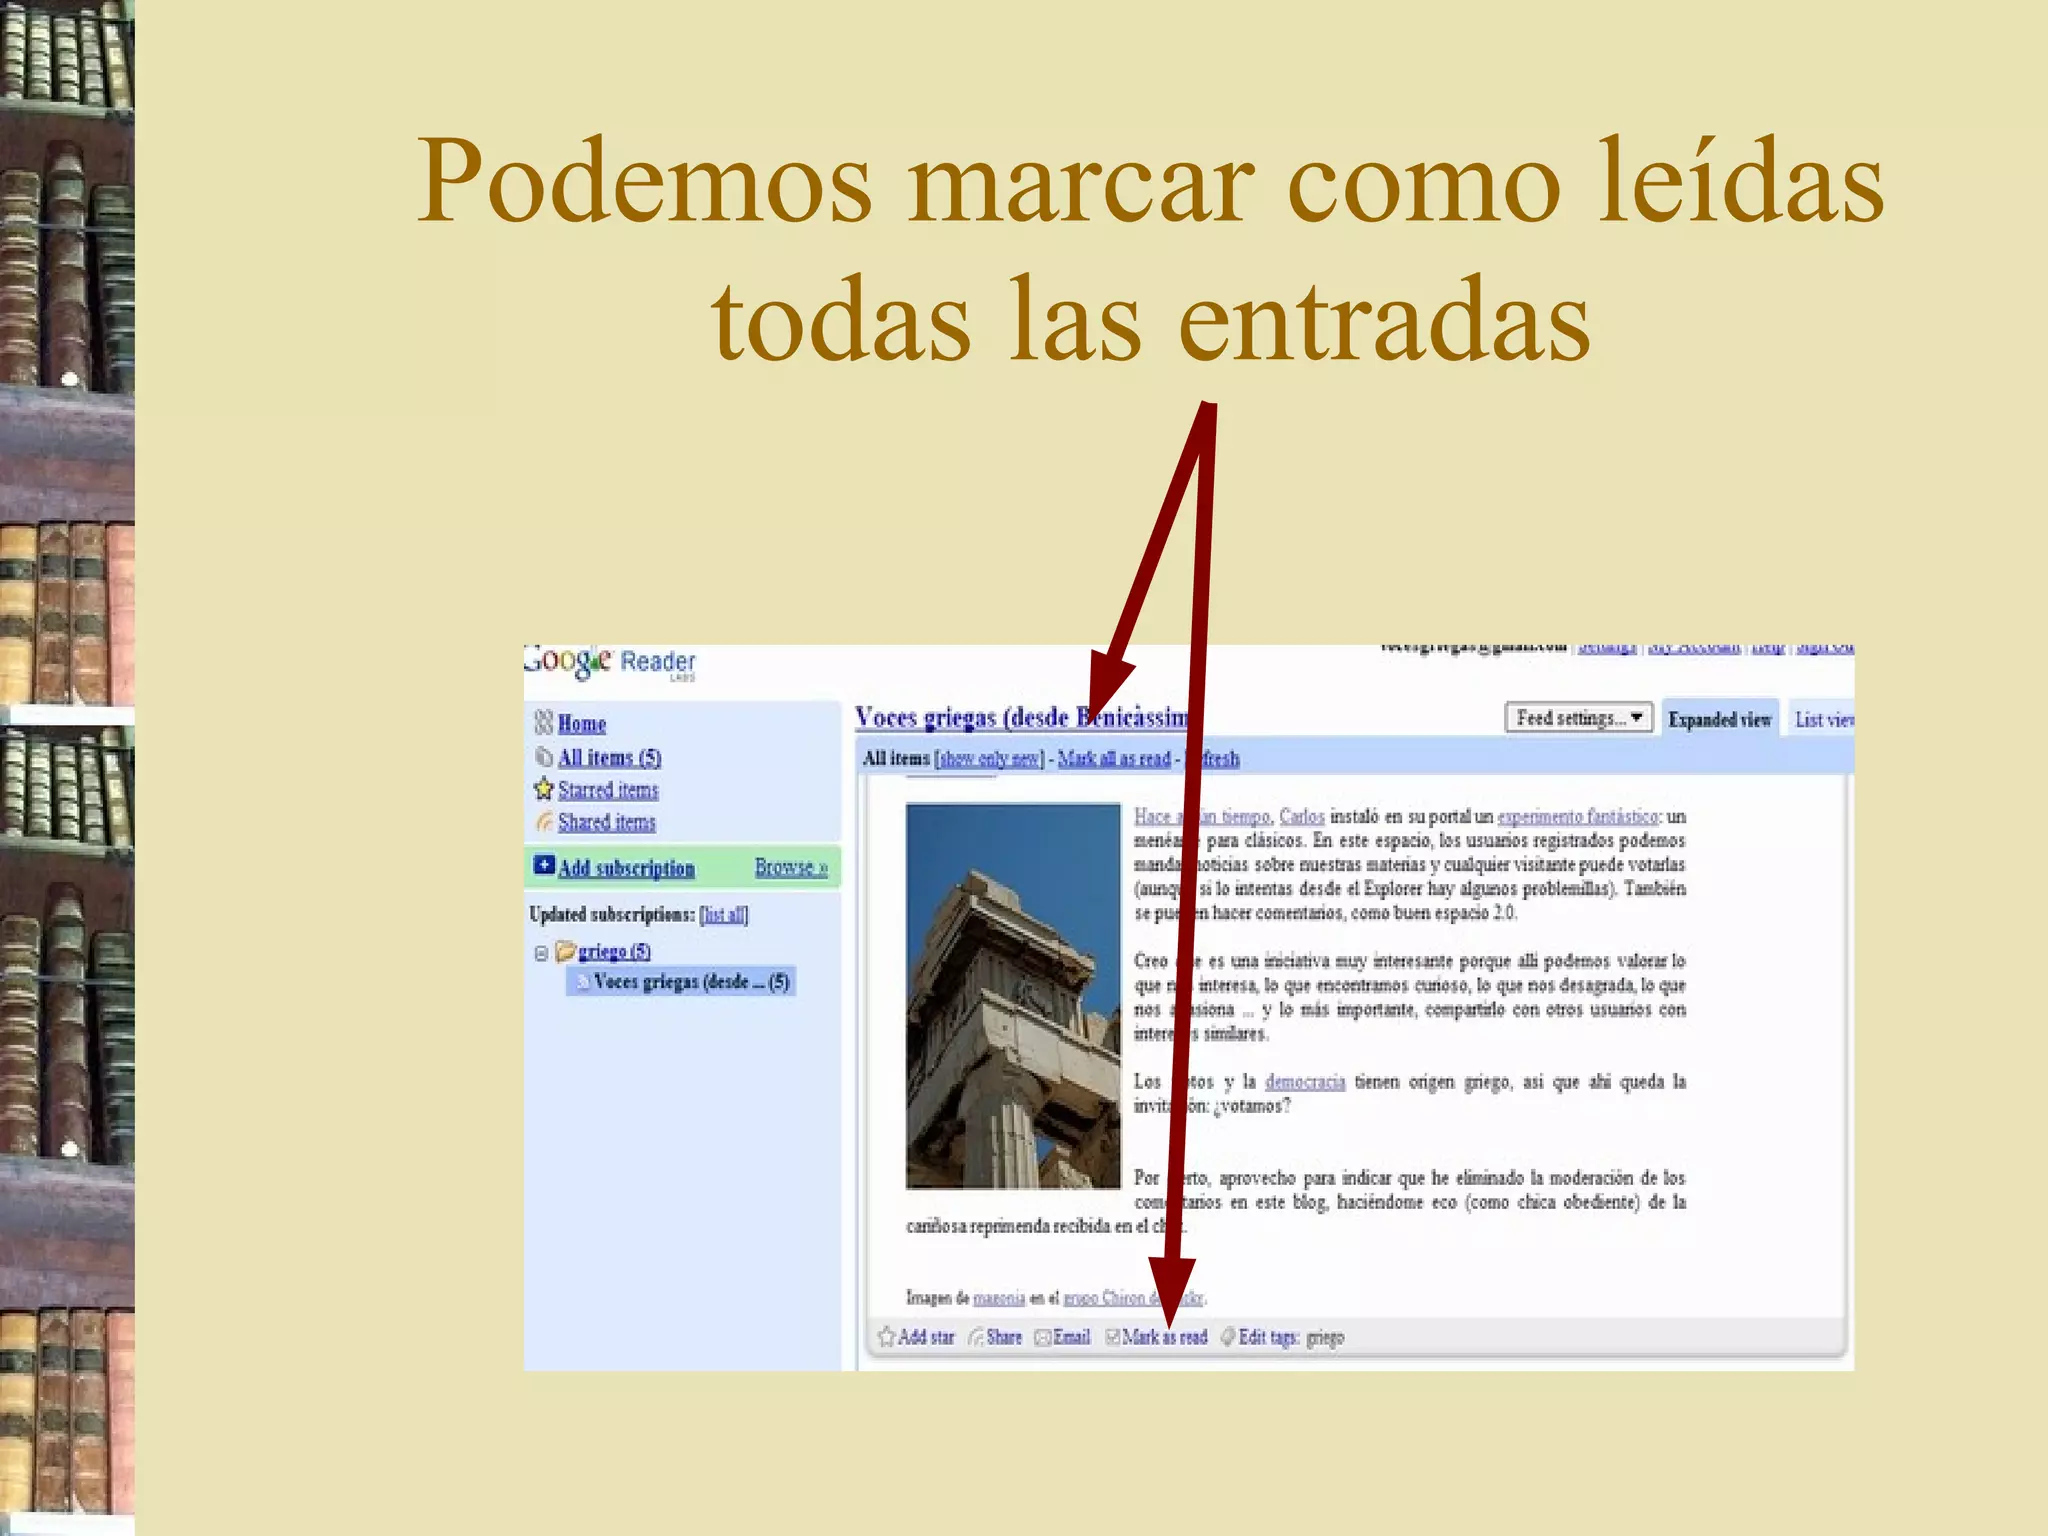Open the Feed settings dropdown
Screen dimensions: 2048x1536
tap(1579, 718)
